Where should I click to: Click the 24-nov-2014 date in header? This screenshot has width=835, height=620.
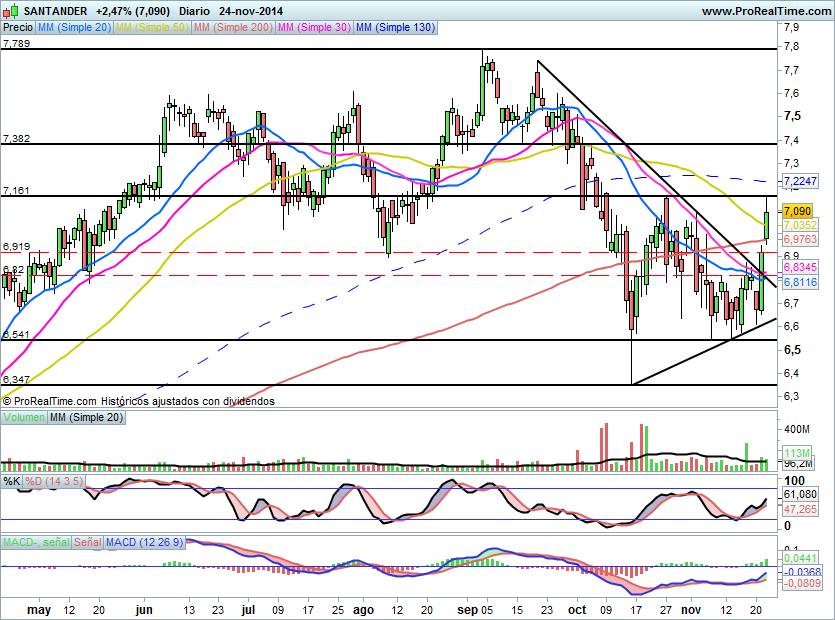[x=253, y=11]
